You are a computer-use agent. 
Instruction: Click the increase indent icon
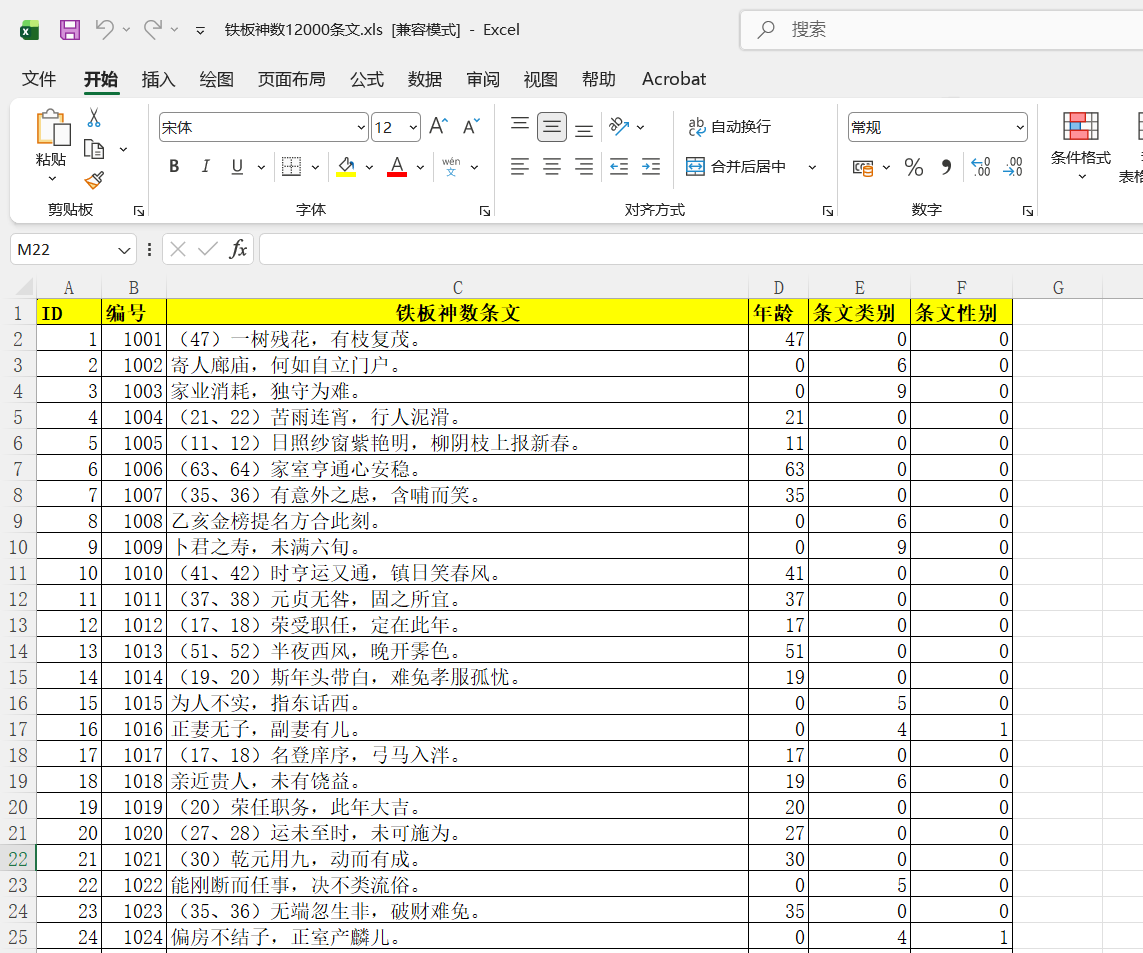pyautogui.click(x=651, y=167)
